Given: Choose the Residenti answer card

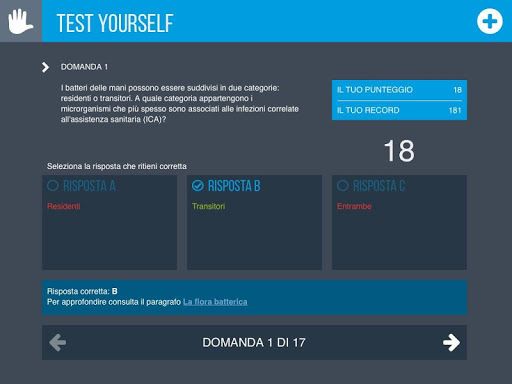Looking at the screenshot, I should pos(109,222).
